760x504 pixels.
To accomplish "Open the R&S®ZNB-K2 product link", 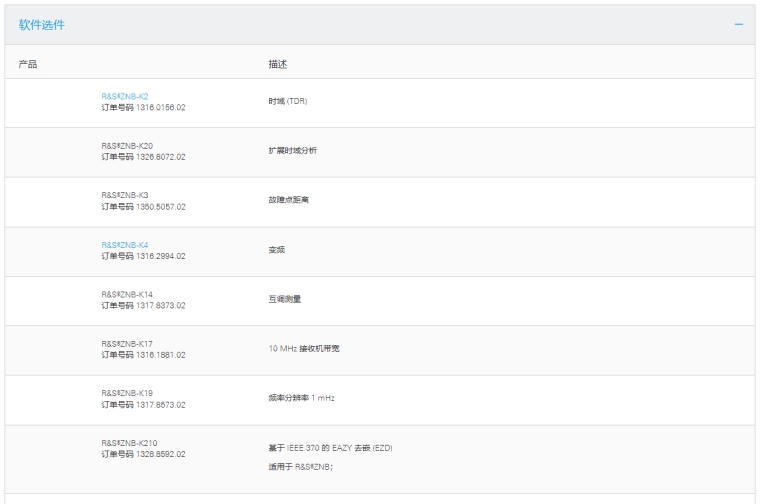I will [x=125, y=96].
